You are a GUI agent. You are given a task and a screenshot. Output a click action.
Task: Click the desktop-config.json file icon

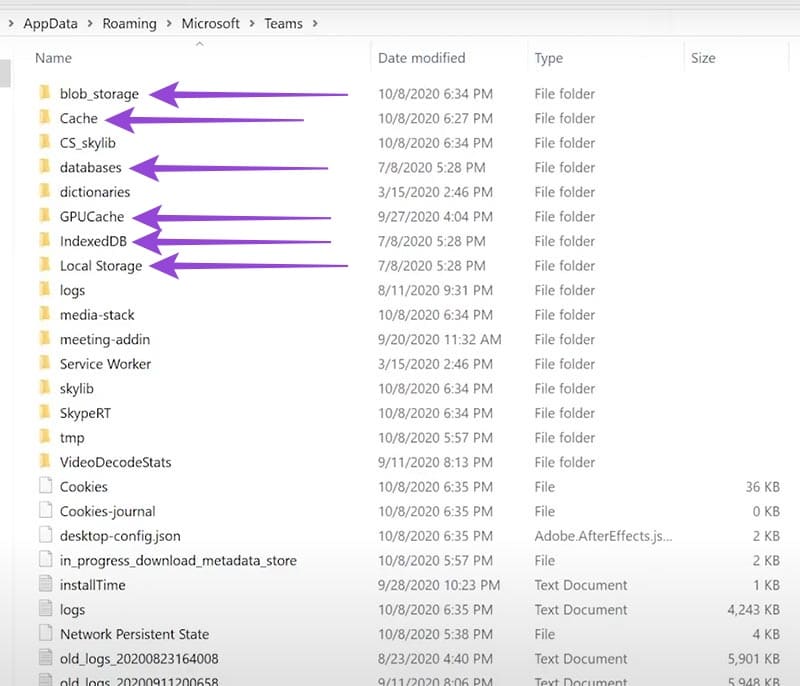44,536
